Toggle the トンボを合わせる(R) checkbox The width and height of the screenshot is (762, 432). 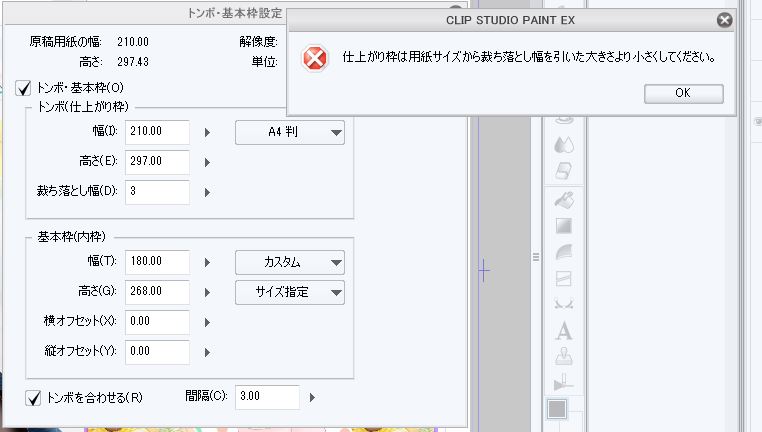pos(33,398)
